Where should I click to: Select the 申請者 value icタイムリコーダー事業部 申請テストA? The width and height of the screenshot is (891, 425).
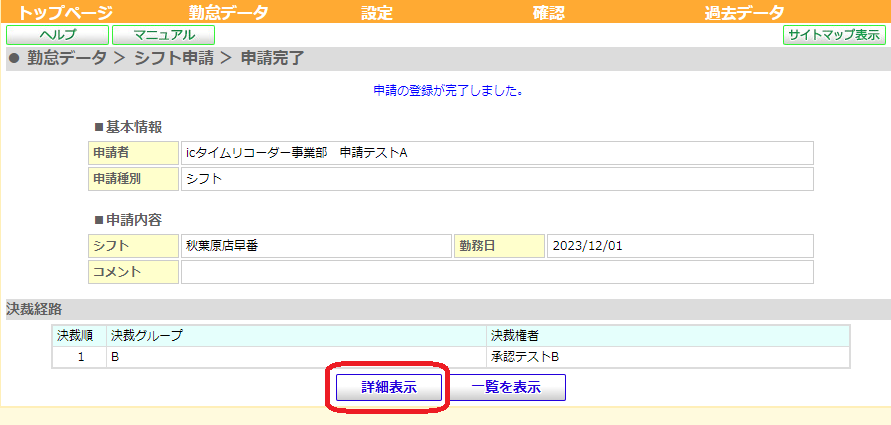497,153
